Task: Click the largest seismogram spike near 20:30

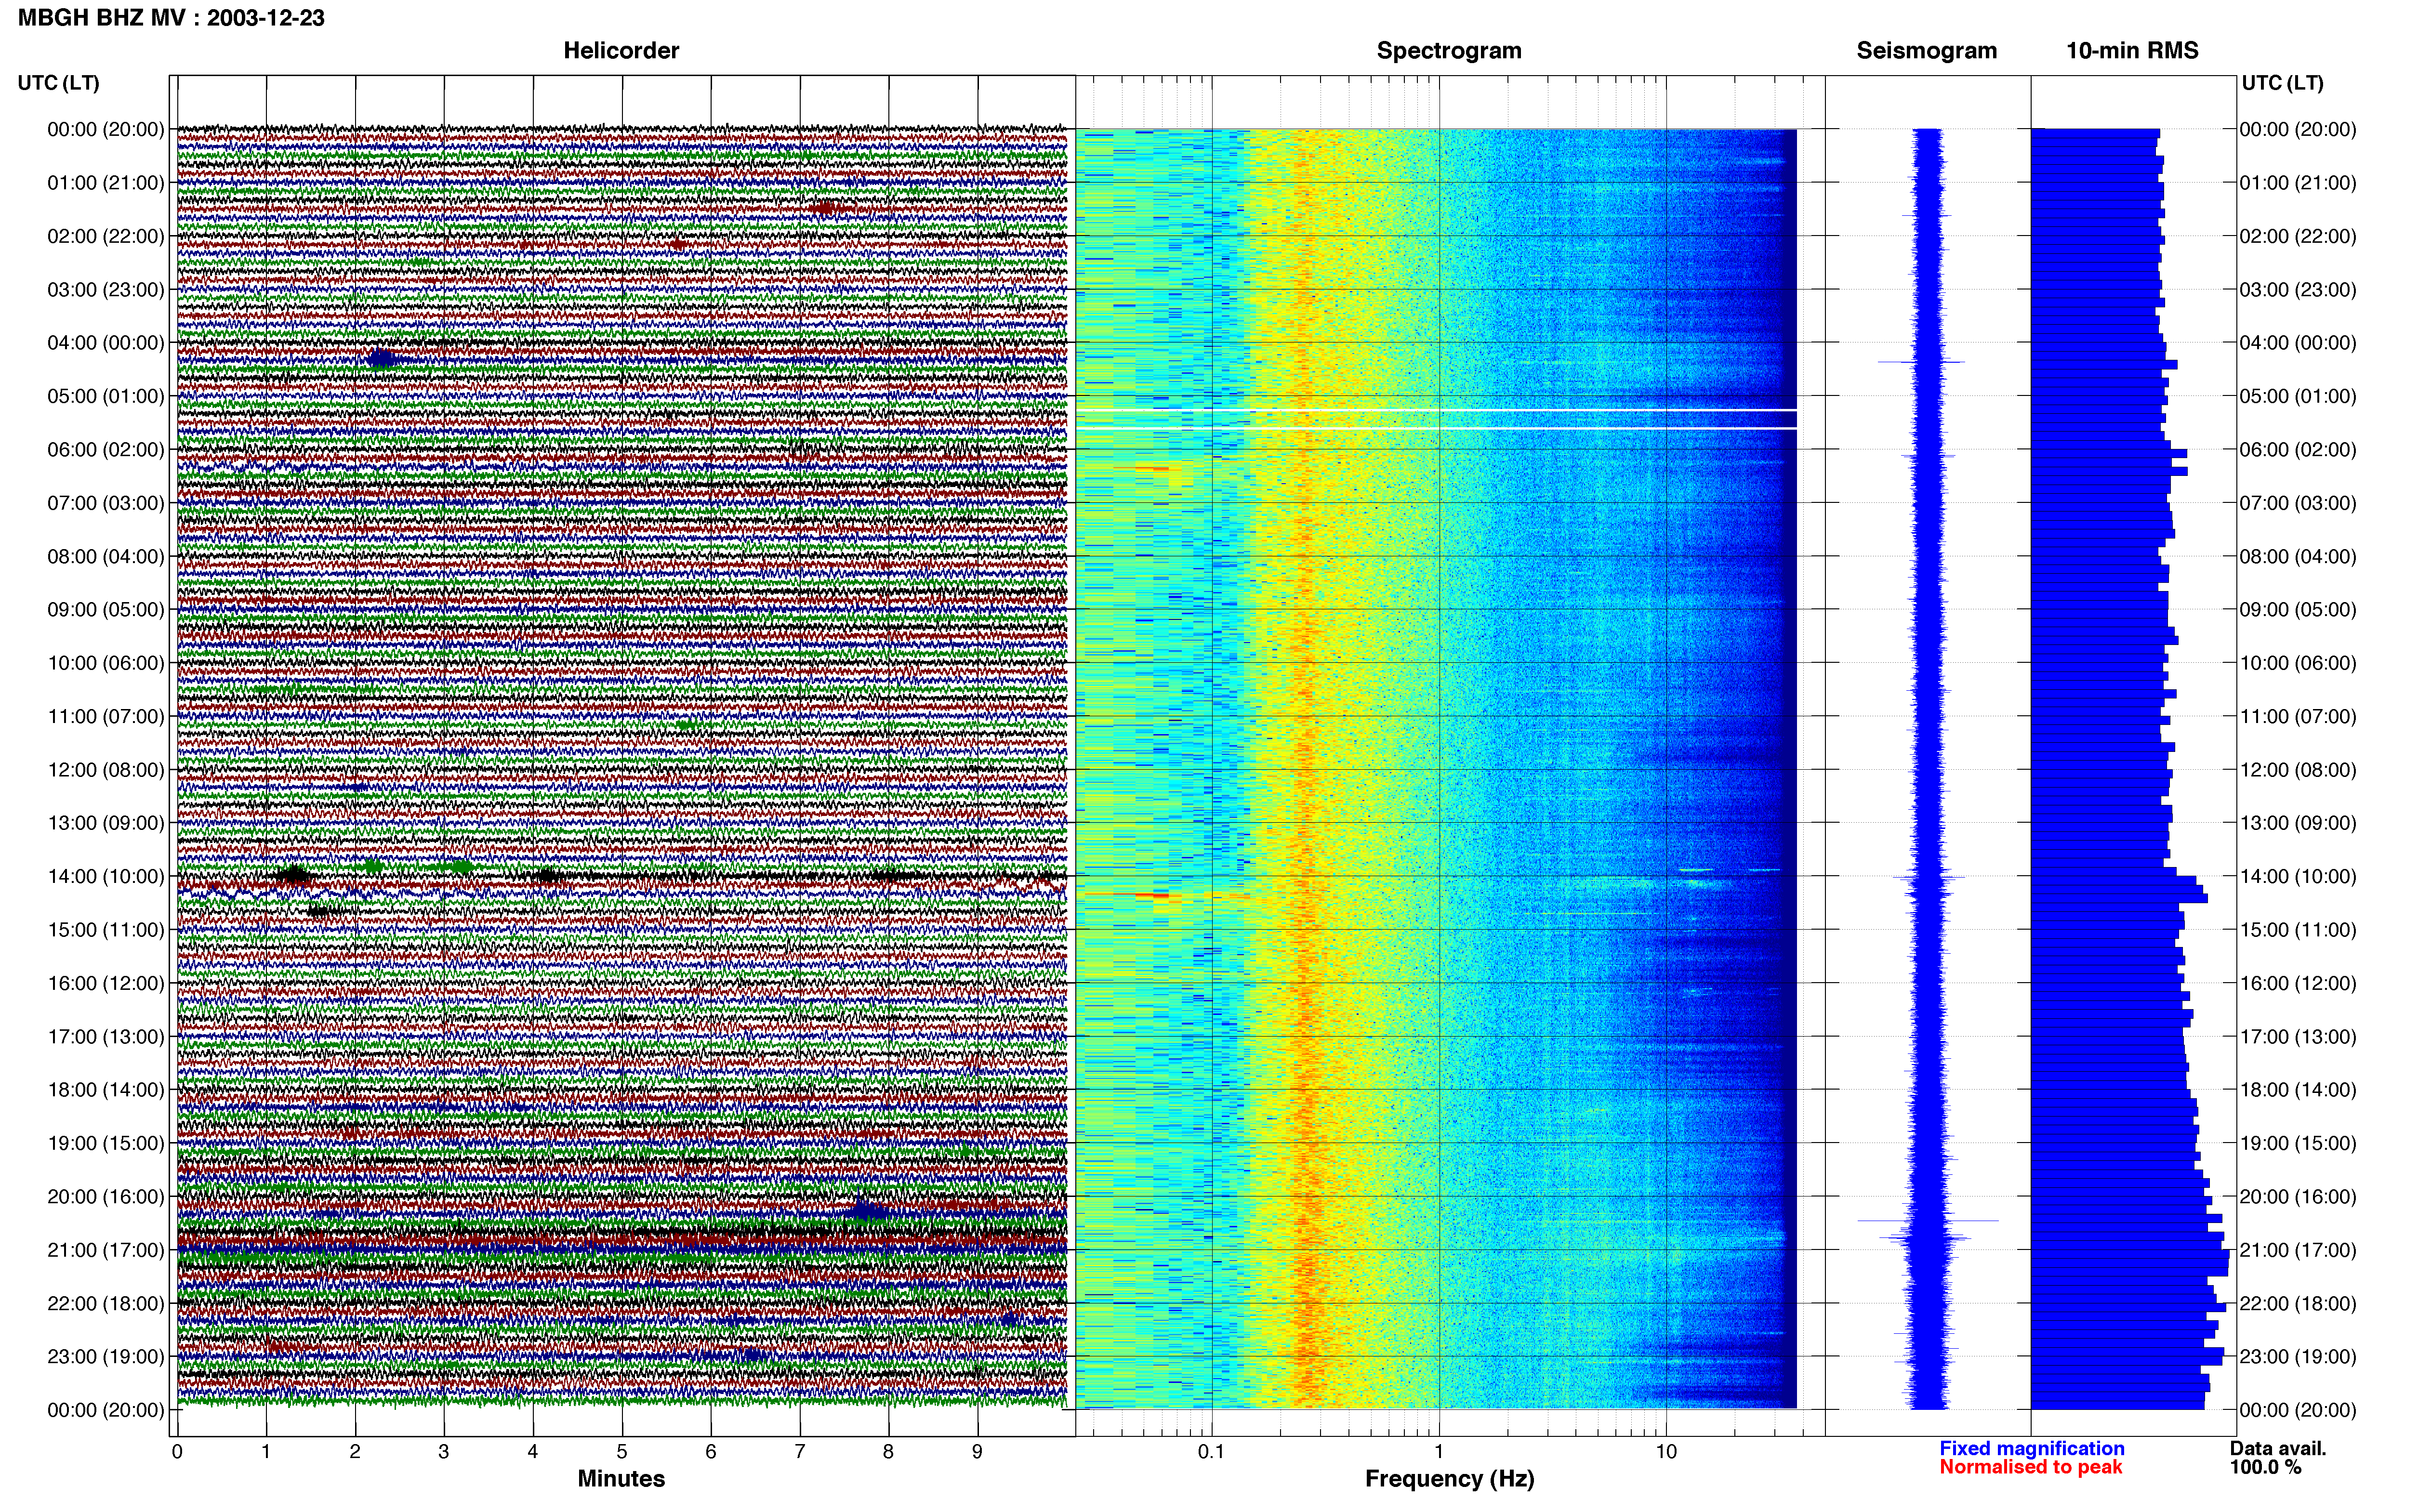Action: point(1928,1220)
